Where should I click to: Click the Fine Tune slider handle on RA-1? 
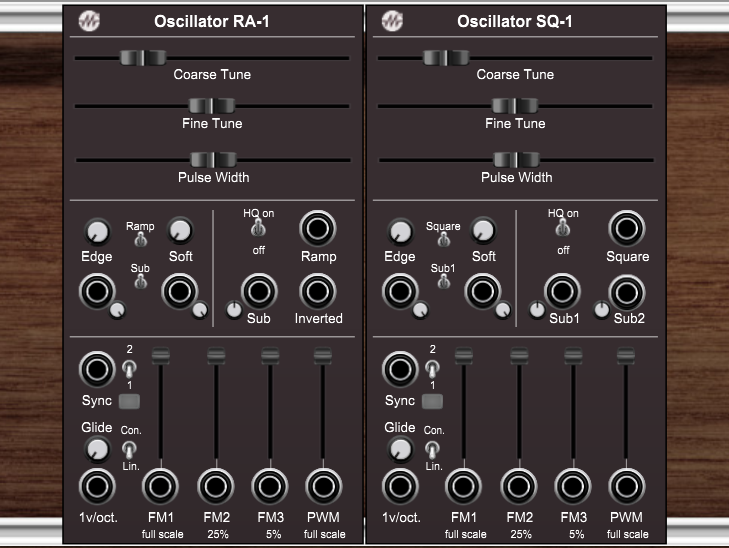(212, 106)
